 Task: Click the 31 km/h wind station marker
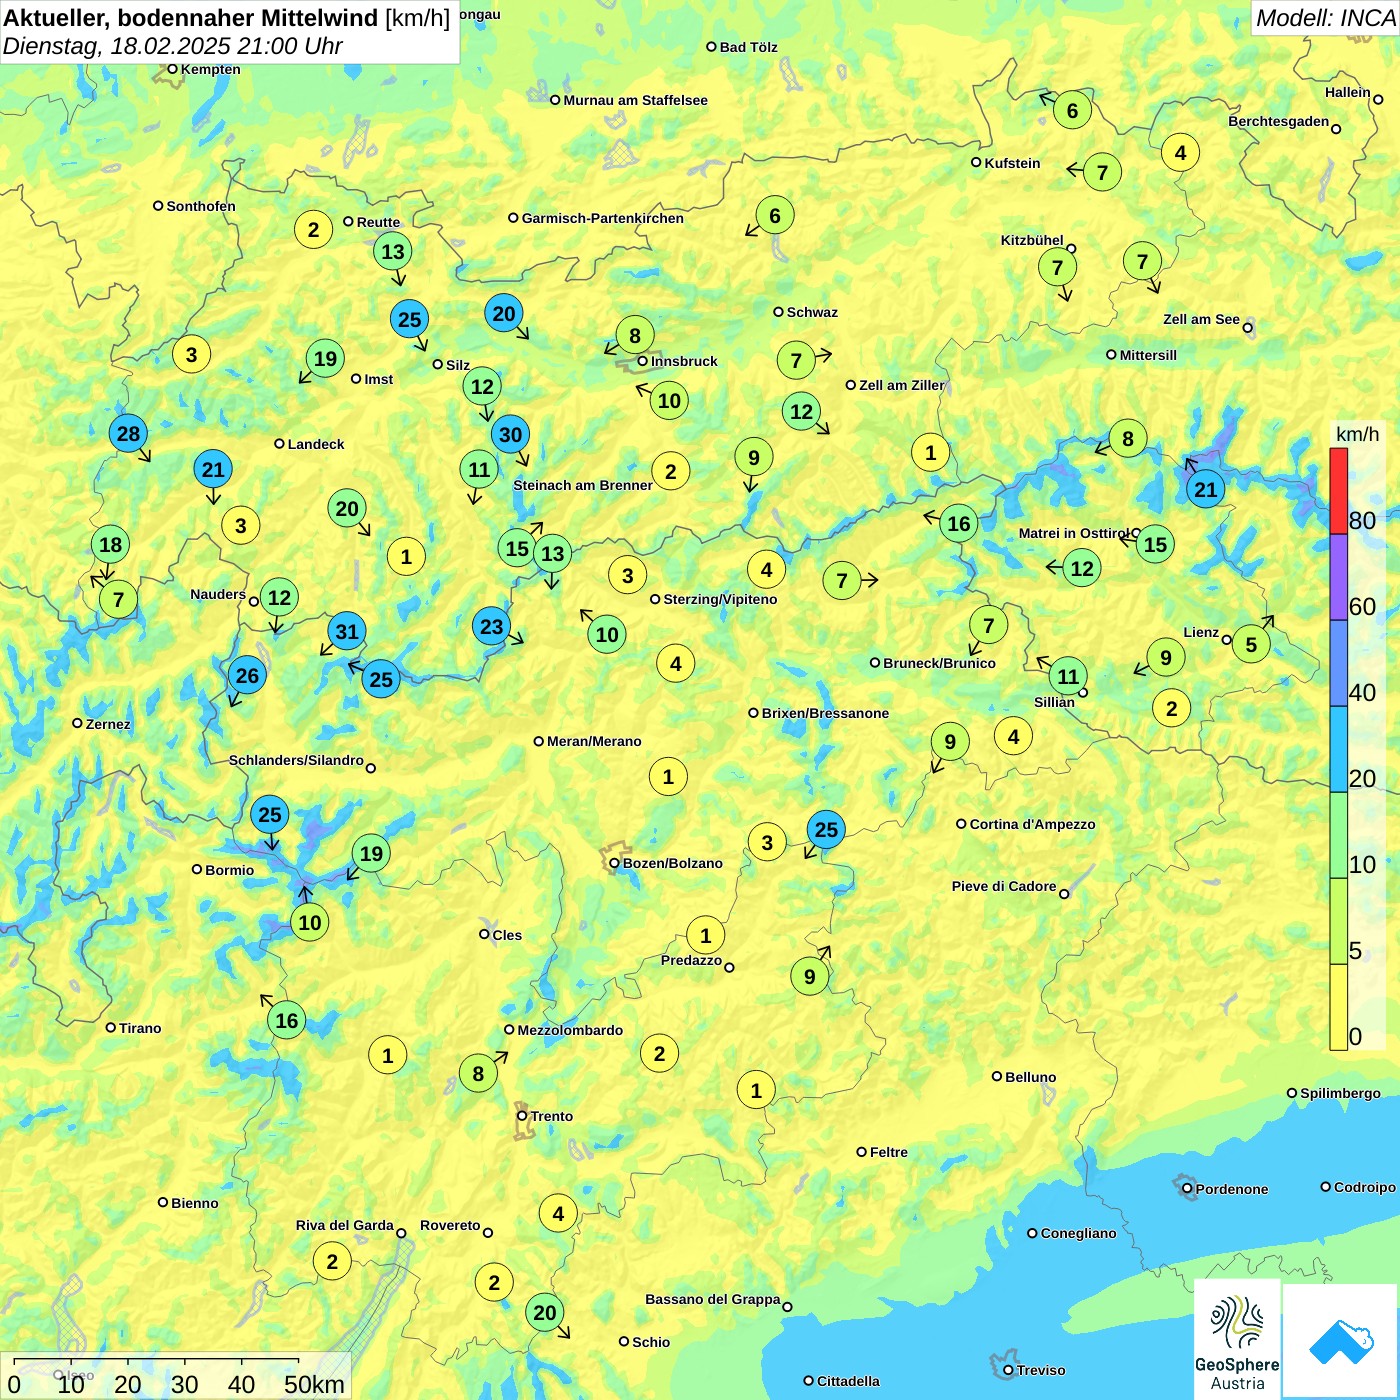[347, 631]
